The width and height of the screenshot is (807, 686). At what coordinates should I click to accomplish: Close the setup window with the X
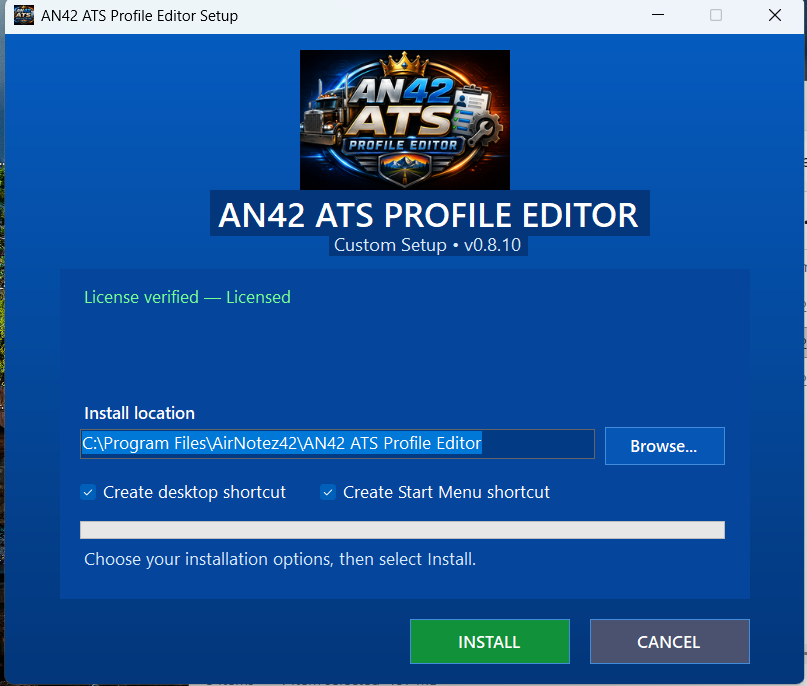pos(775,15)
